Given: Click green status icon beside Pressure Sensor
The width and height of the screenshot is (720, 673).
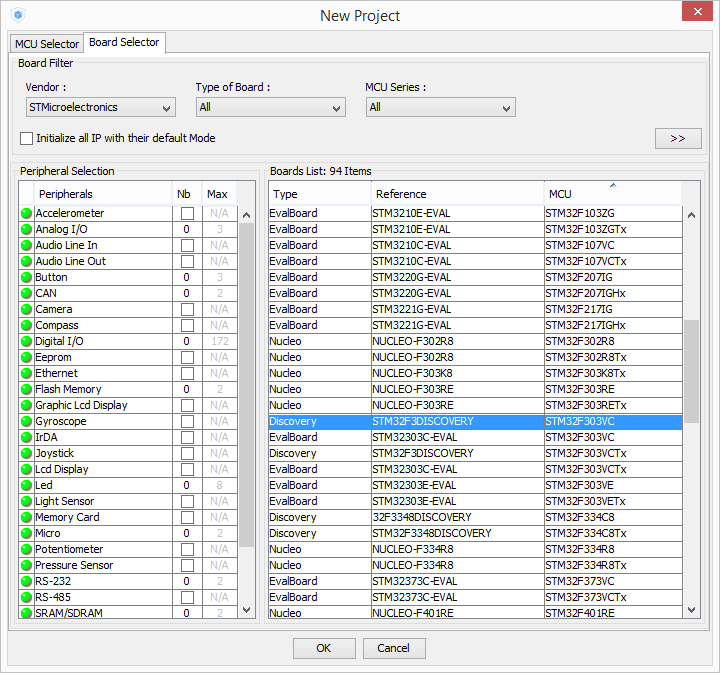Looking at the screenshot, I should pyautogui.click(x=27, y=566).
